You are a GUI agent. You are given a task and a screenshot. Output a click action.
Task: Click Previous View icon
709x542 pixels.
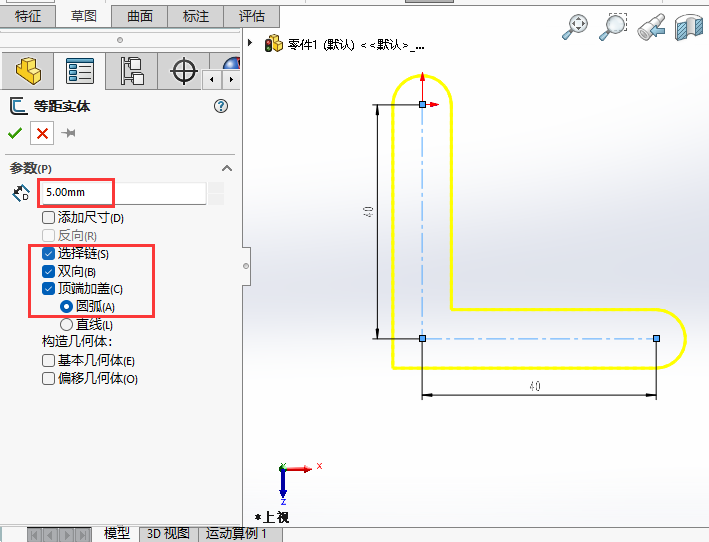[x=651, y=26]
